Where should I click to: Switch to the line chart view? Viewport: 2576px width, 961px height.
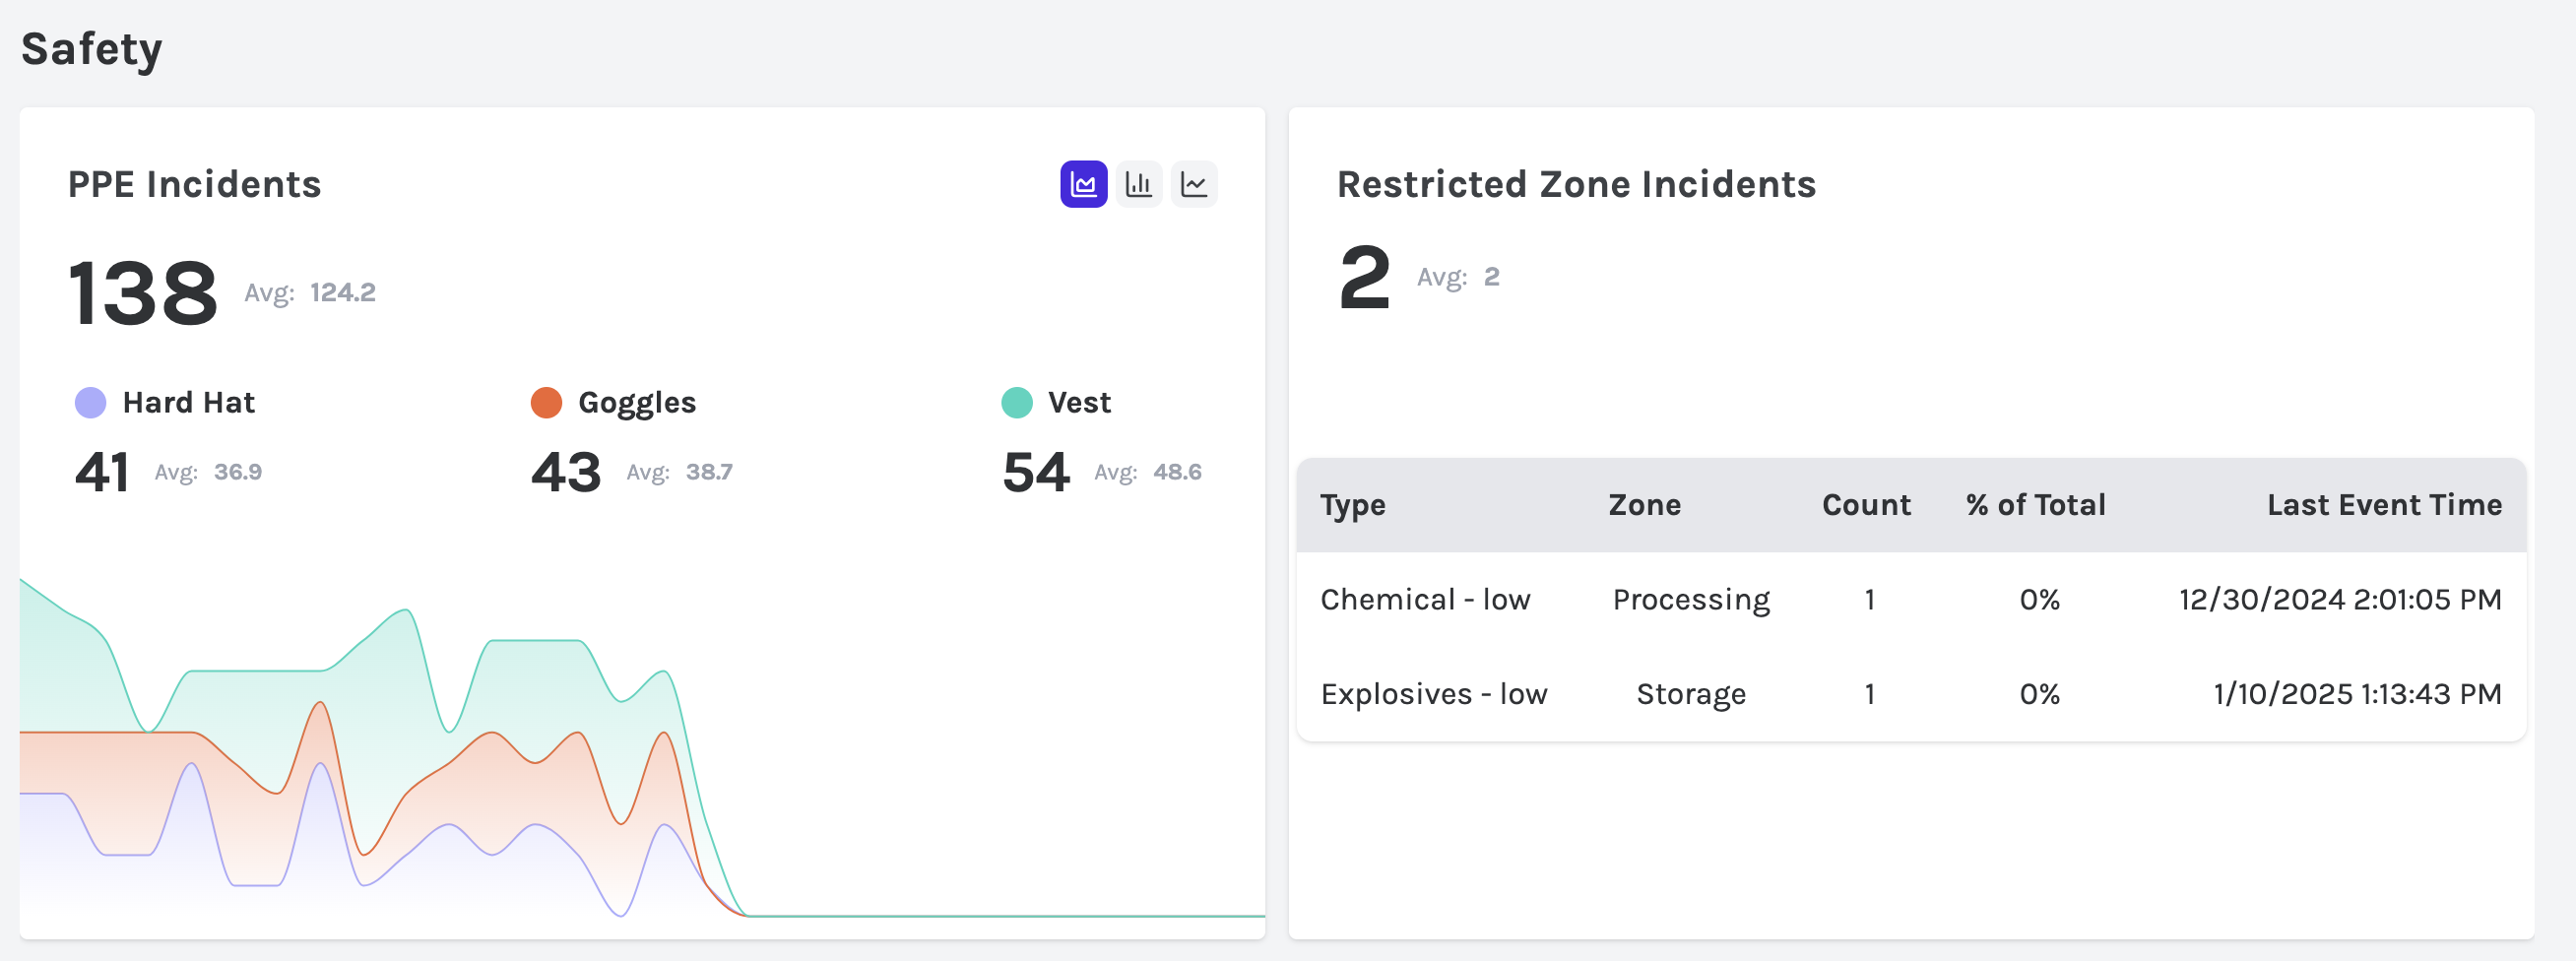coord(1194,184)
